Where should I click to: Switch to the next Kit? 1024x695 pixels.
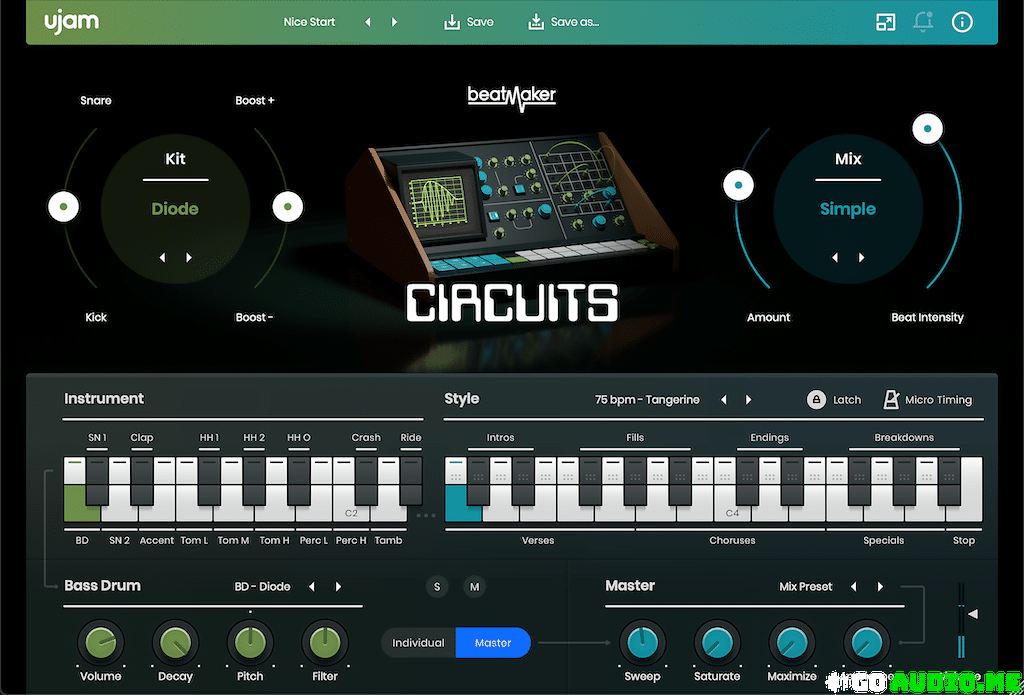click(x=189, y=257)
